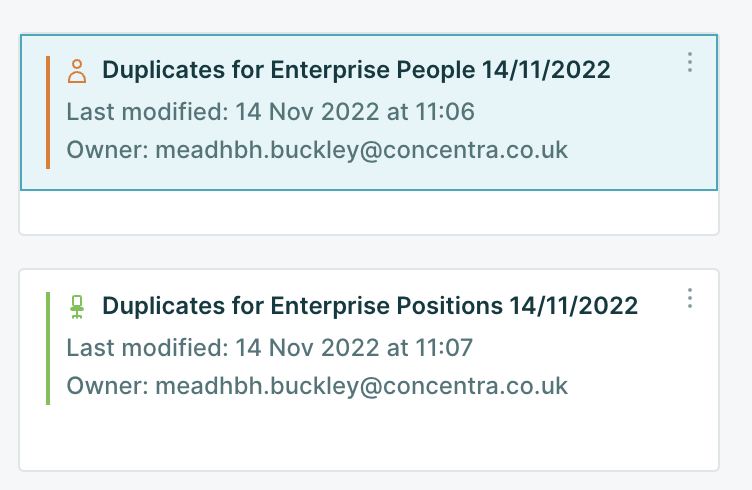Viewport: 752px width, 490px height.
Task: Click the green color bar on Positions card
Action: point(47,348)
